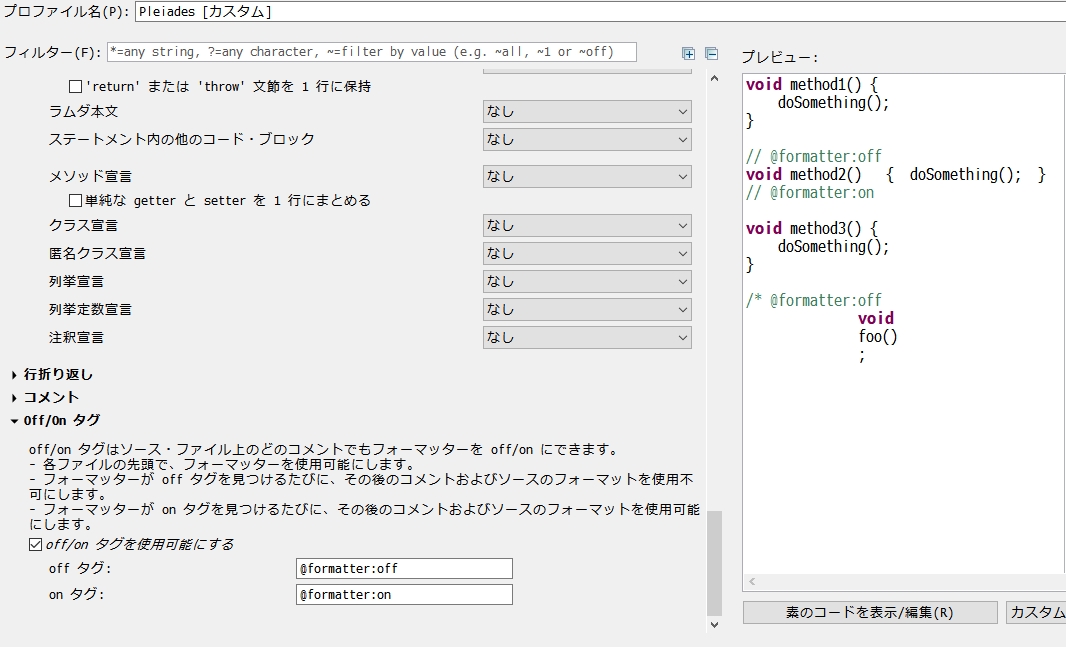Click the collapse all sections icon
This screenshot has width=1066, height=647.
click(711, 54)
